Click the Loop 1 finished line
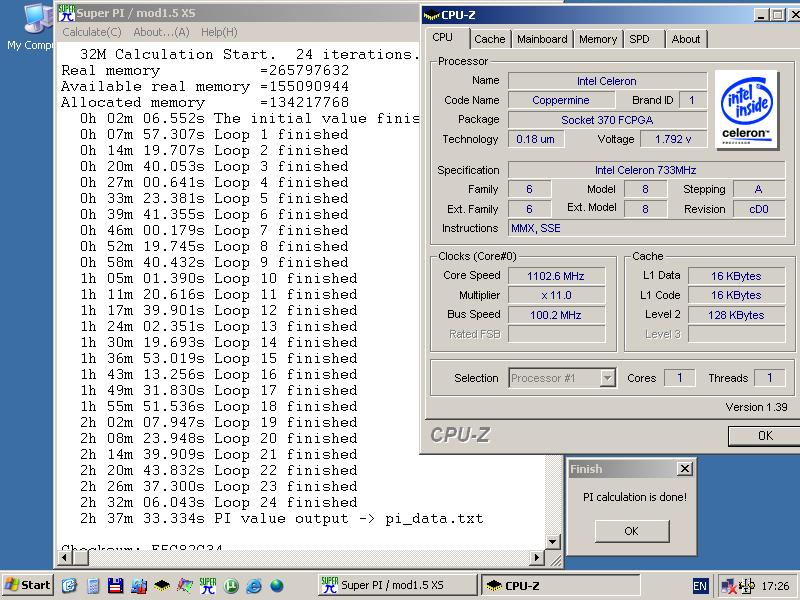The image size is (800, 600). pyautogui.click(x=214, y=135)
